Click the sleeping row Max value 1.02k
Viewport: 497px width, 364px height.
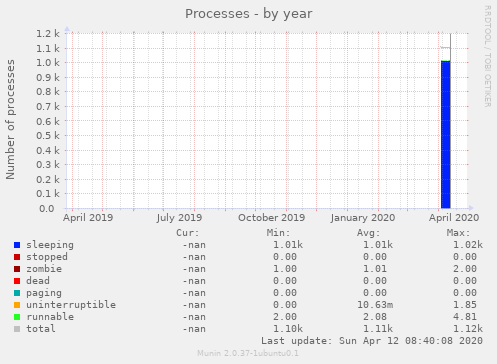468,245
